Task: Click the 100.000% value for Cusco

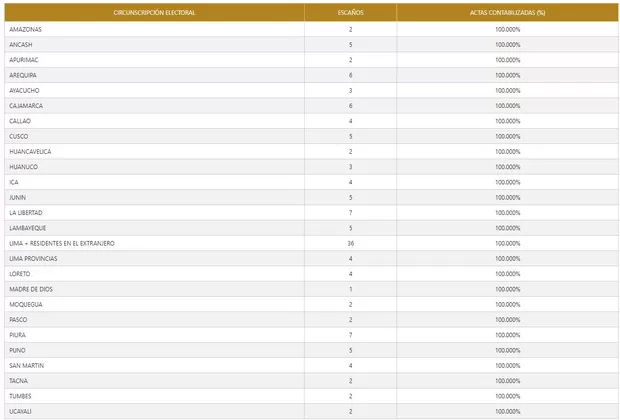Action: pyautogui.click(x=508, y=136)
